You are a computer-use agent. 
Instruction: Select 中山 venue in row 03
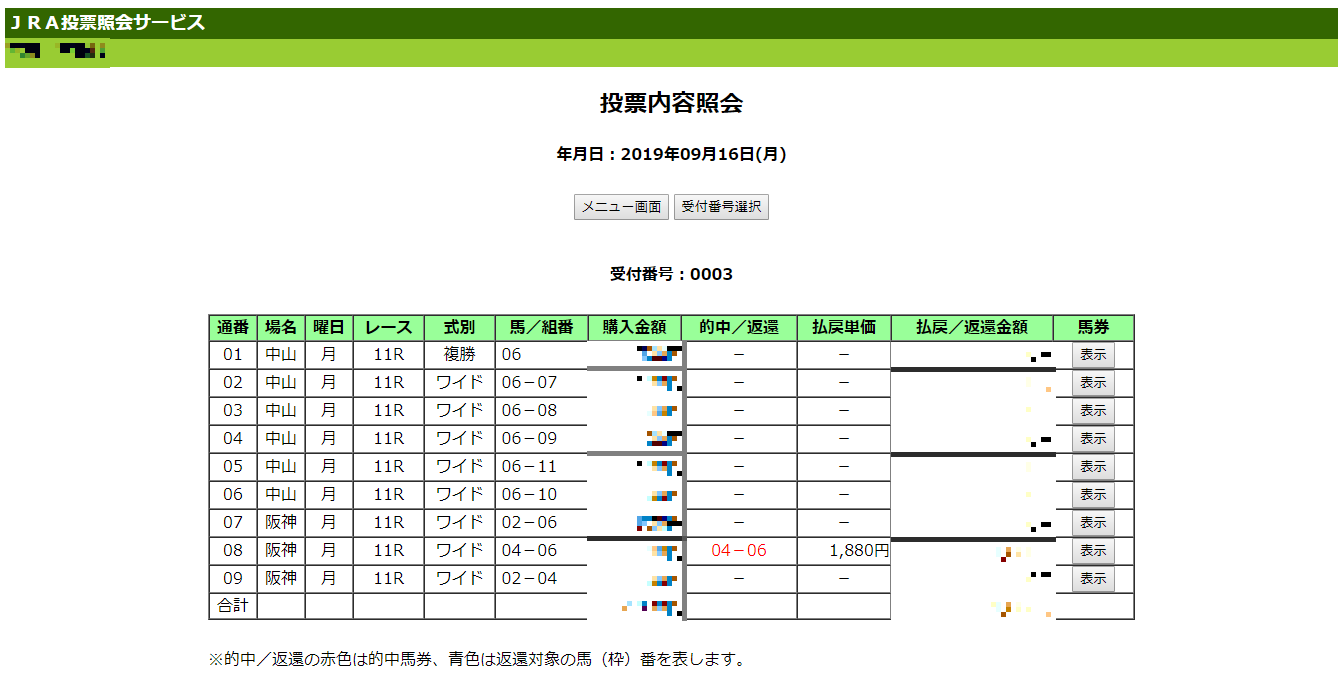[281, 410]
